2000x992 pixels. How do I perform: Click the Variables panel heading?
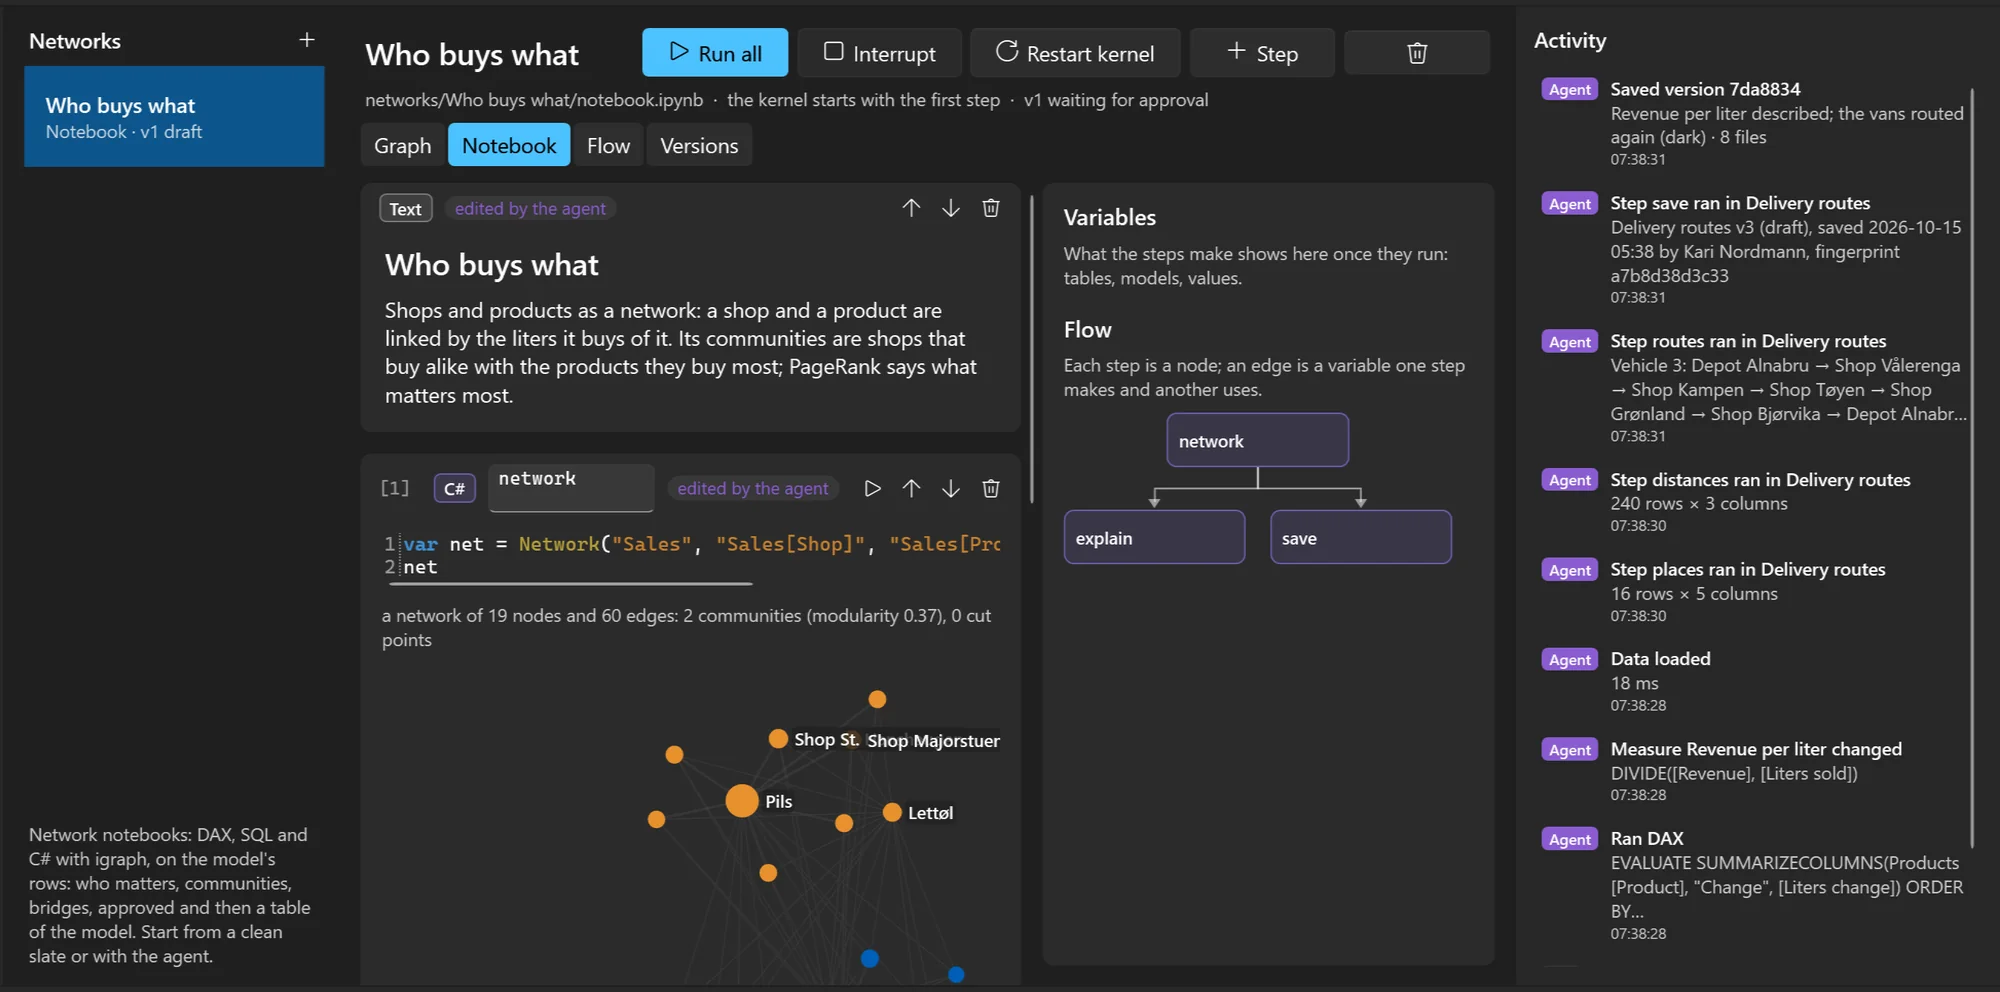(1110, 217)
